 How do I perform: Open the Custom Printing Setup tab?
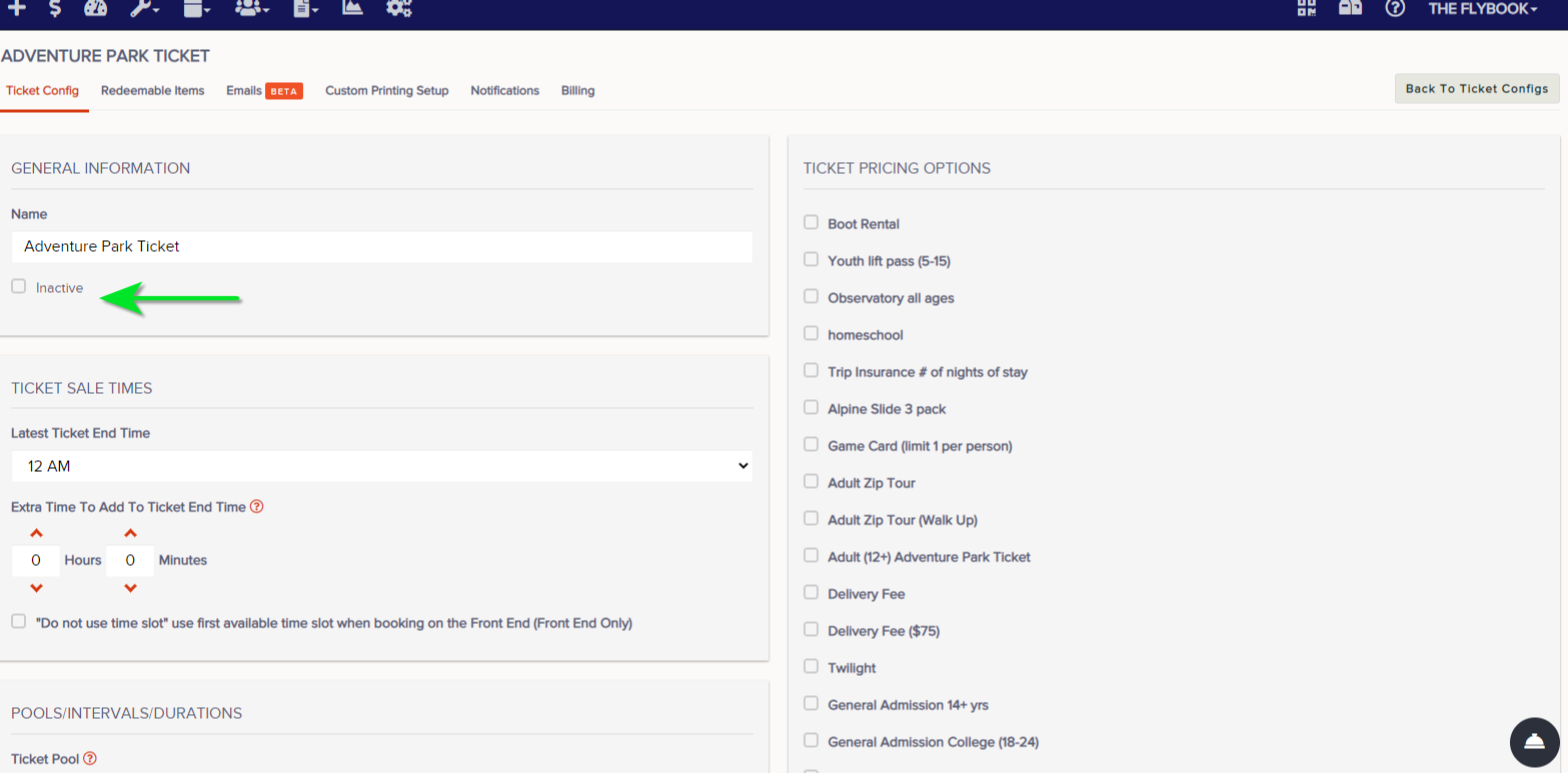tap(387, 90)
